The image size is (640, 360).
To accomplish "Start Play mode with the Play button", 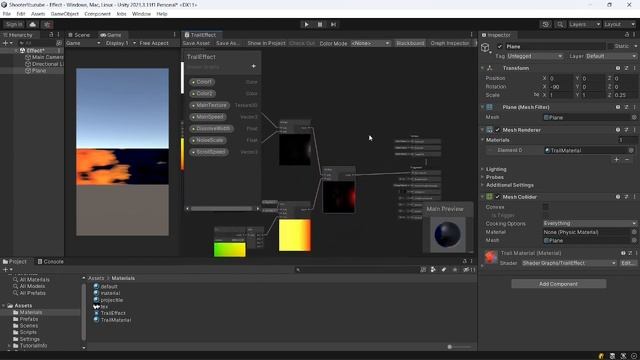I will pos(307,24).
